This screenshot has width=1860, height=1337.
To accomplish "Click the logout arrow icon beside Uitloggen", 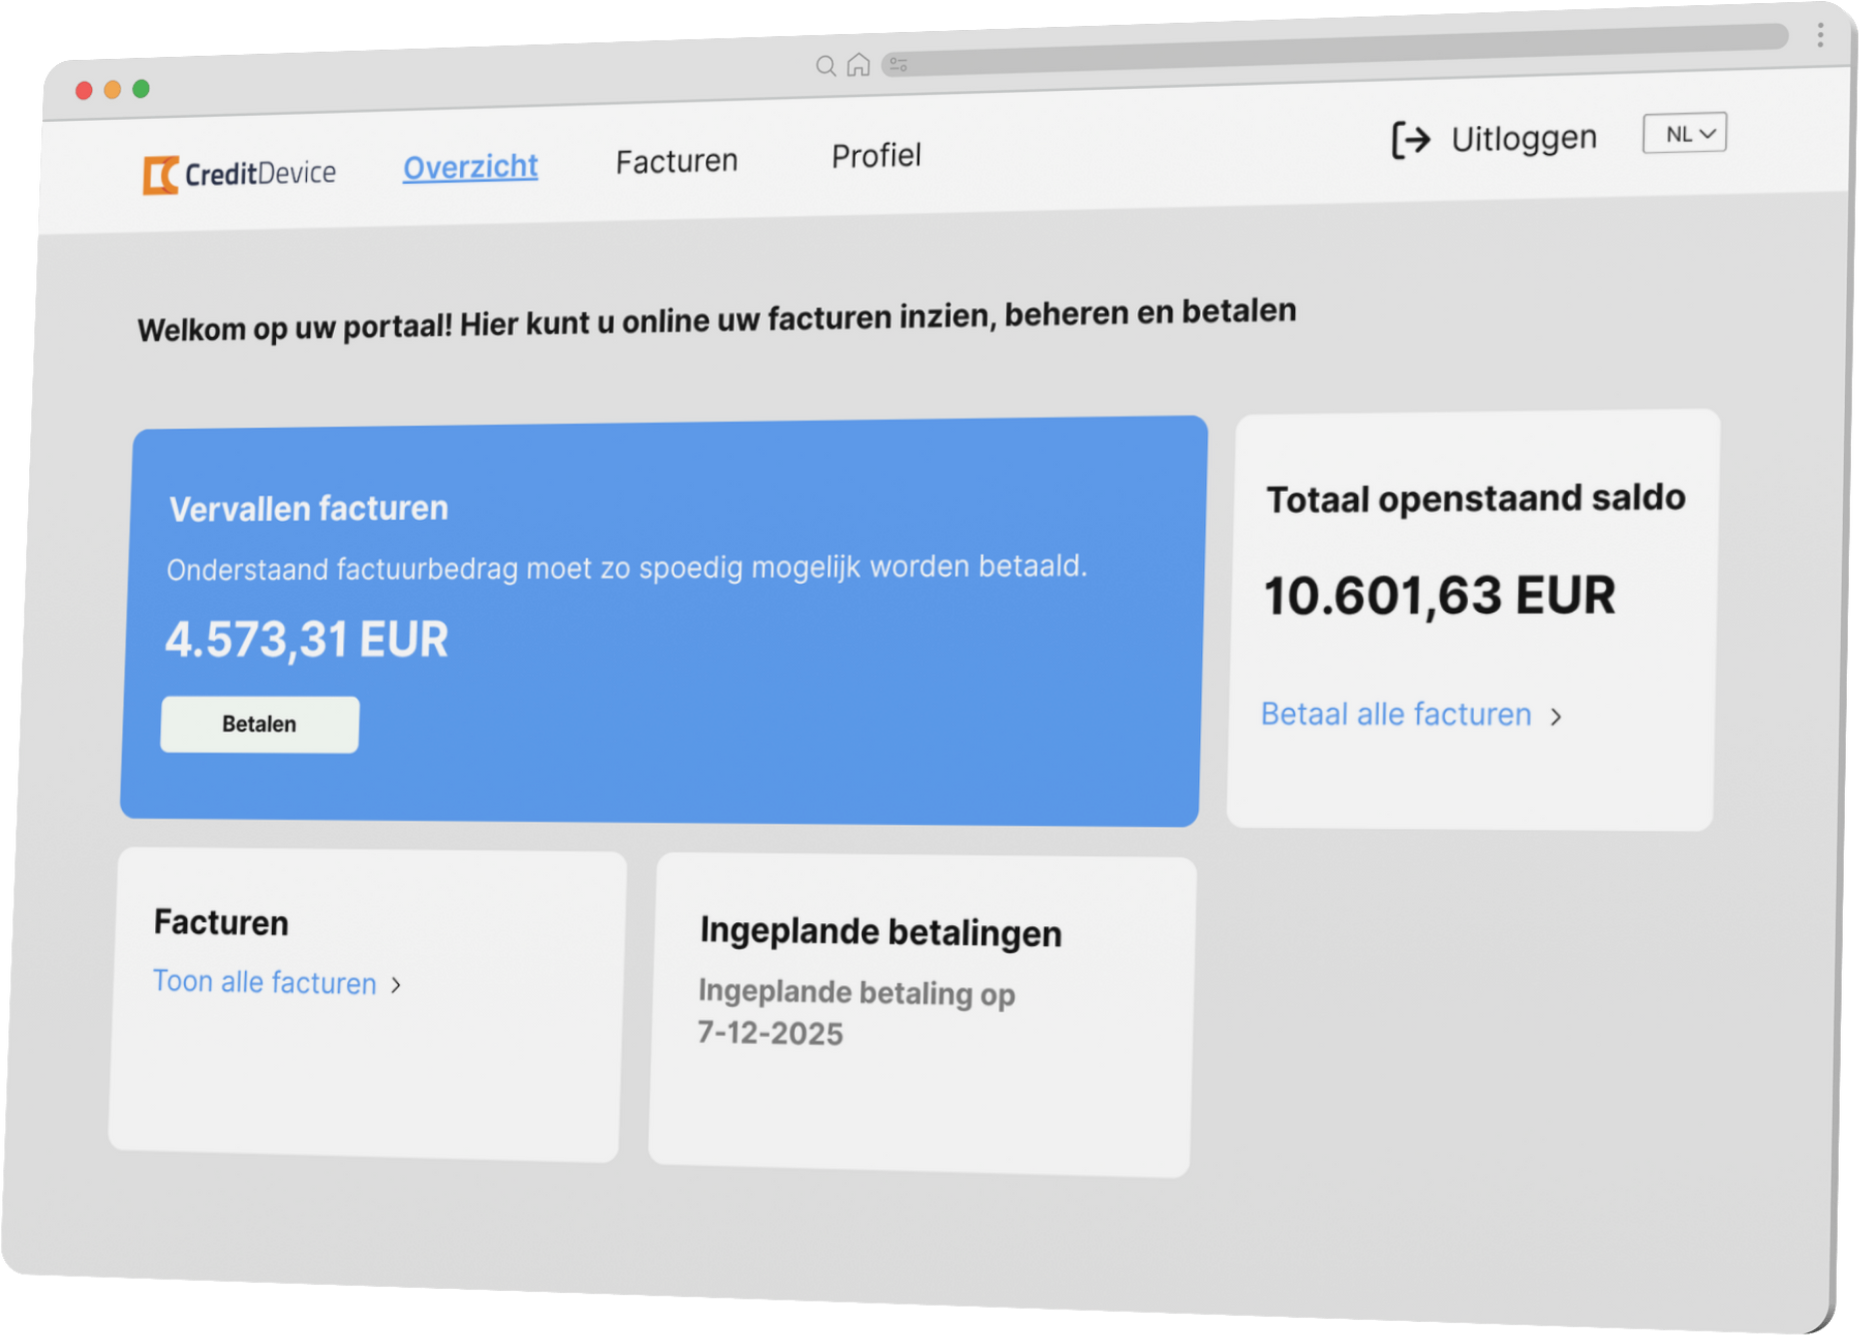I will pos(1411,140).
